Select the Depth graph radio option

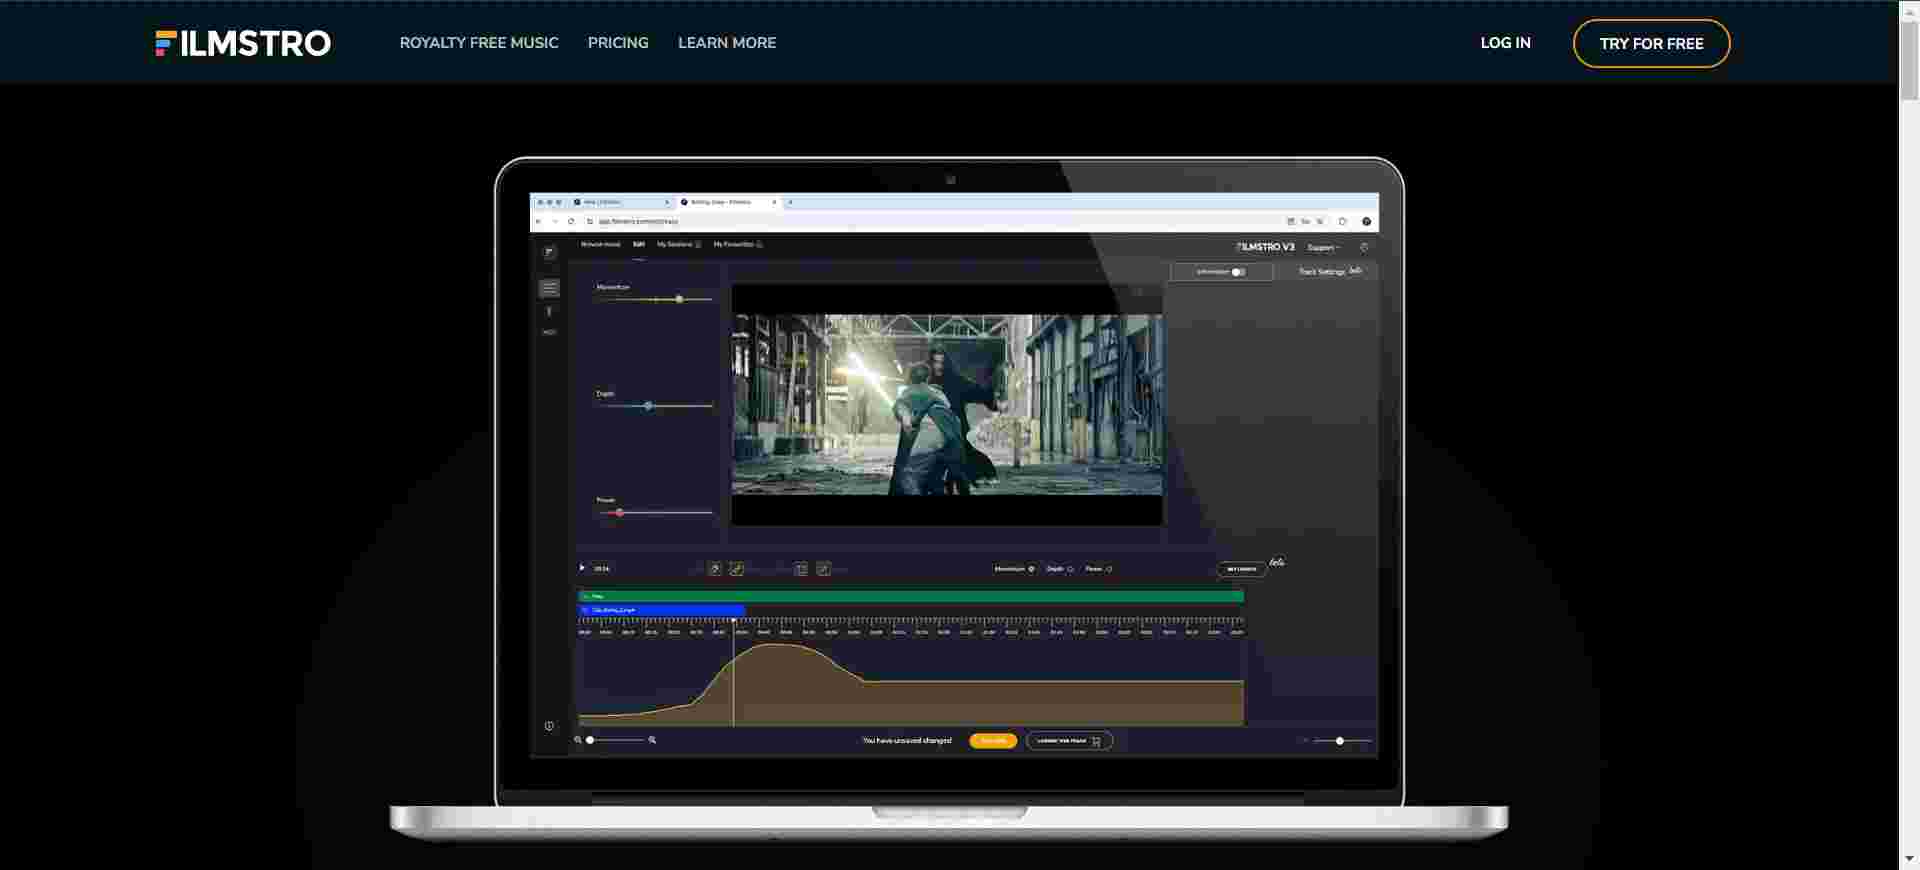click(1070, 569)
